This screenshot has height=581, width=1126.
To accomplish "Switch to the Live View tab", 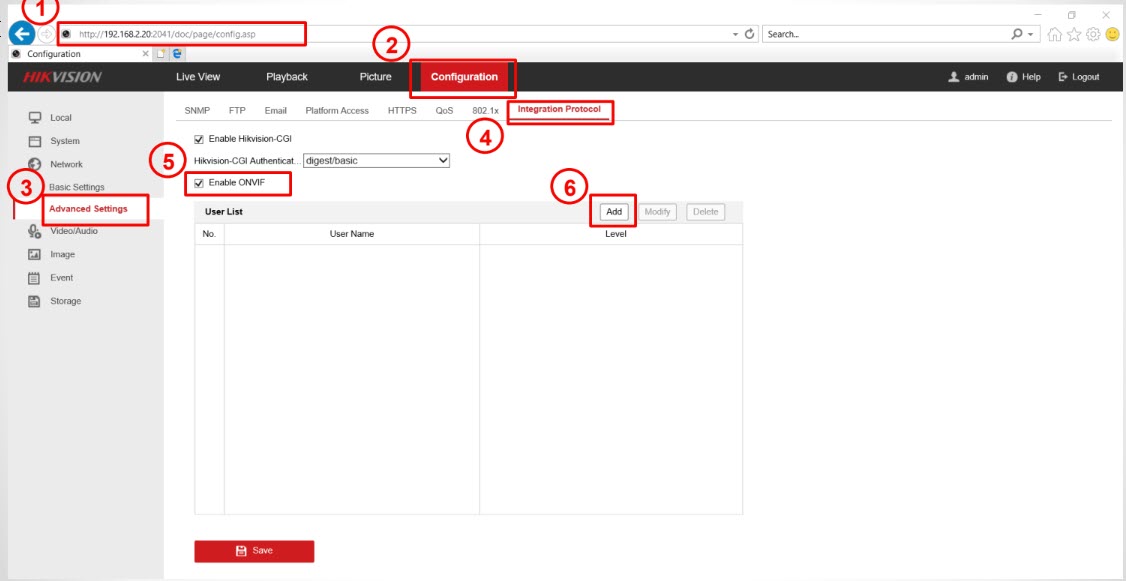I will [x=198, y=77].
